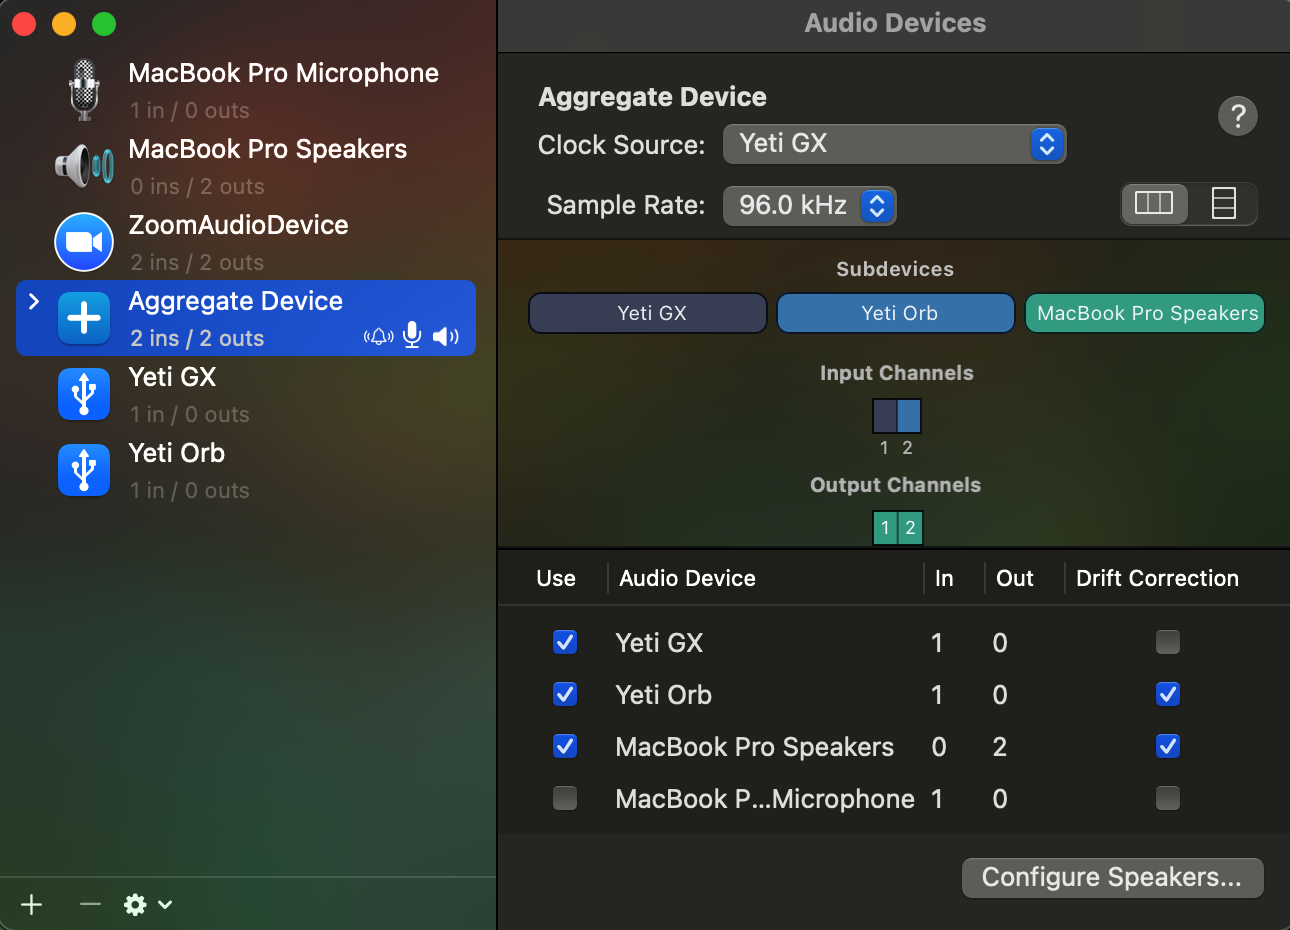This screenshot has height=930, width=1290.
Task: Uncheck Use for Yeti GX
Action: click(x=565, y=642)
